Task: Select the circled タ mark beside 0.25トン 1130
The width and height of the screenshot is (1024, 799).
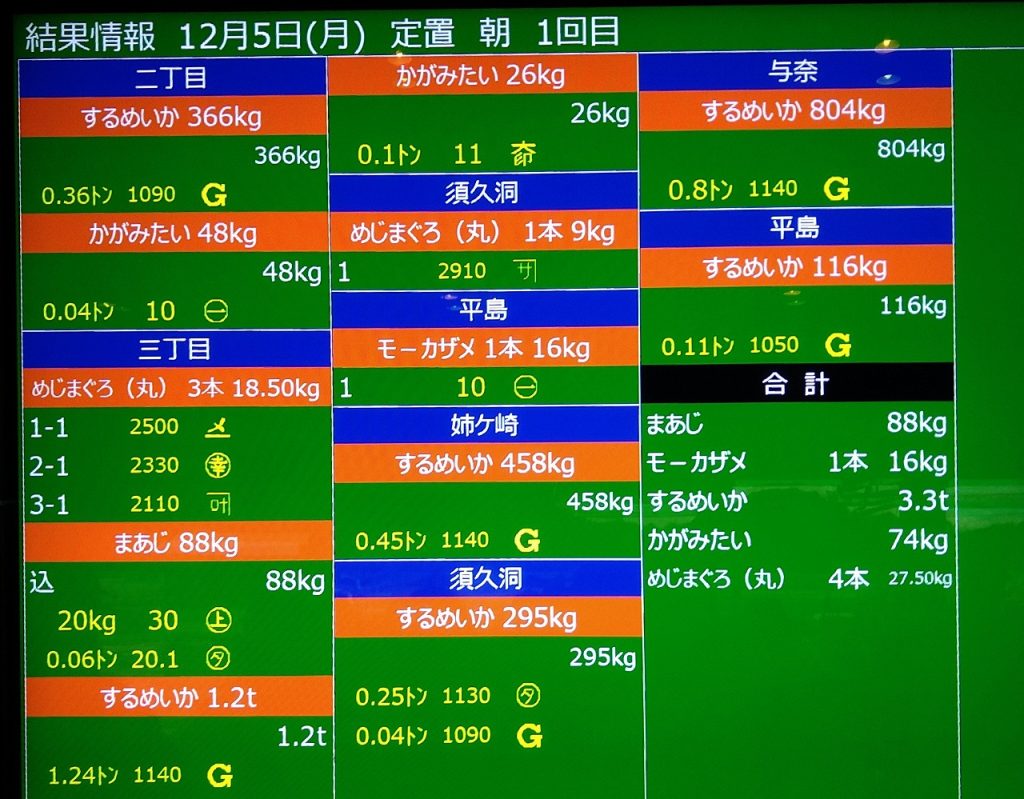Action: [x=528, y=696]
